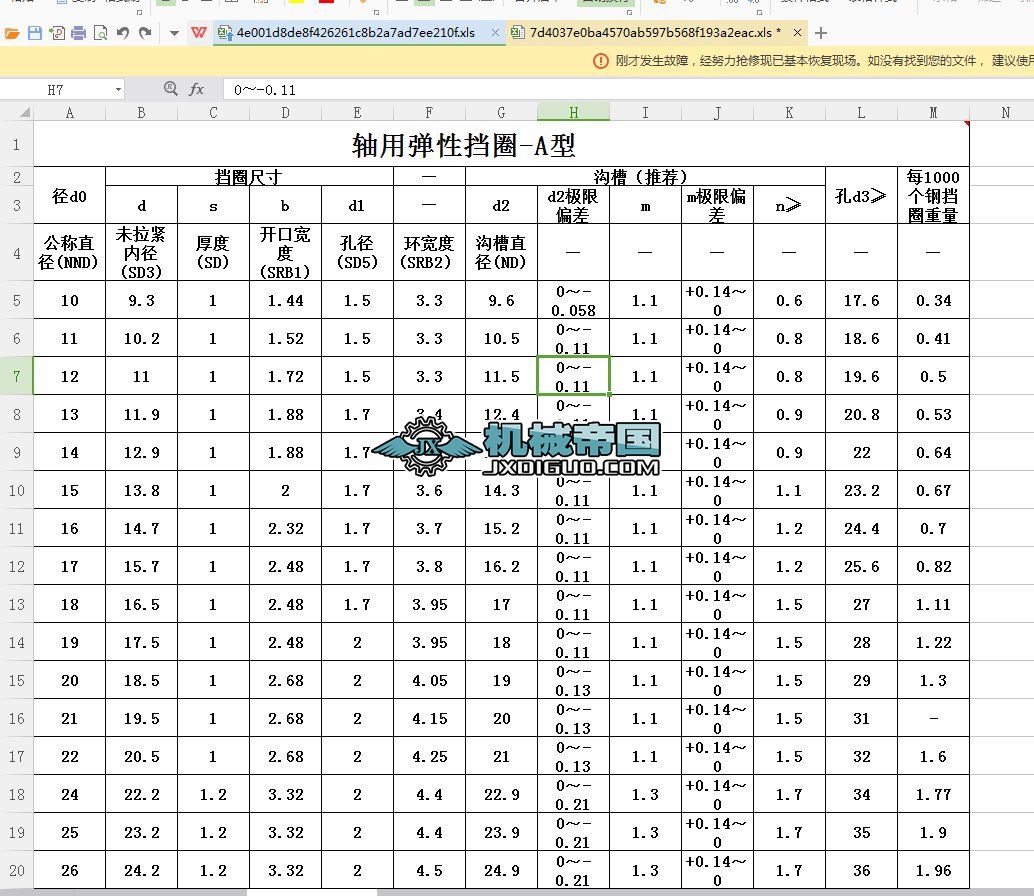
Task: Open the insert function fx button
Action: (197, 89)
